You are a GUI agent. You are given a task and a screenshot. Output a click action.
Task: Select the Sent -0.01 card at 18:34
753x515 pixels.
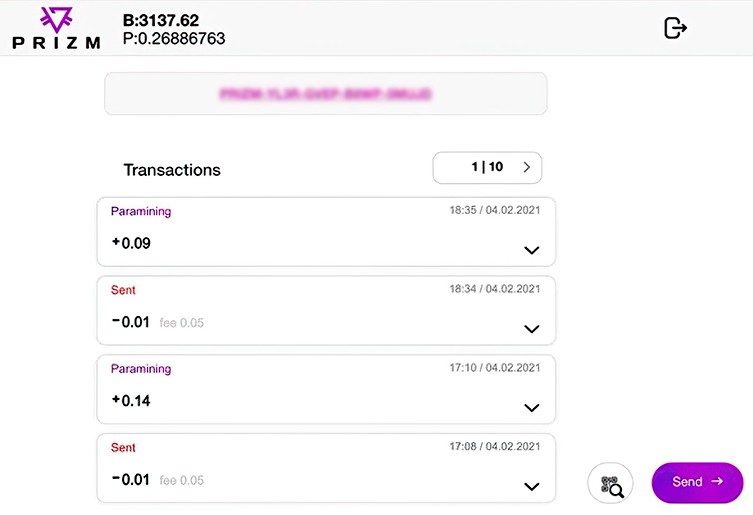point(326,310)
